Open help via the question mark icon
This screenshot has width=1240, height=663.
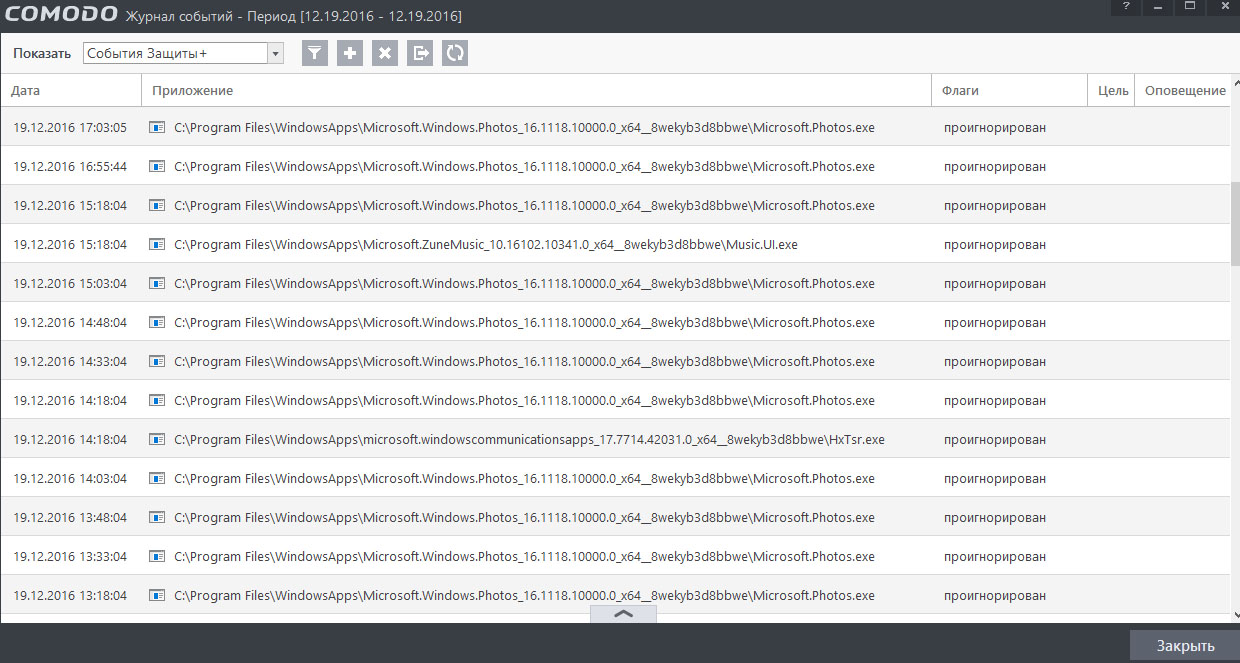click(1126, 7)
